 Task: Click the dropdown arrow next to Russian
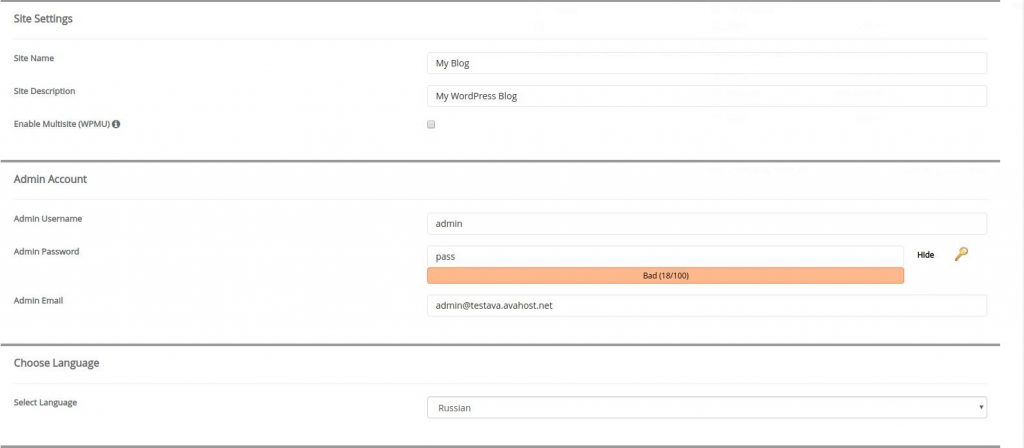[x=981, y=408]
